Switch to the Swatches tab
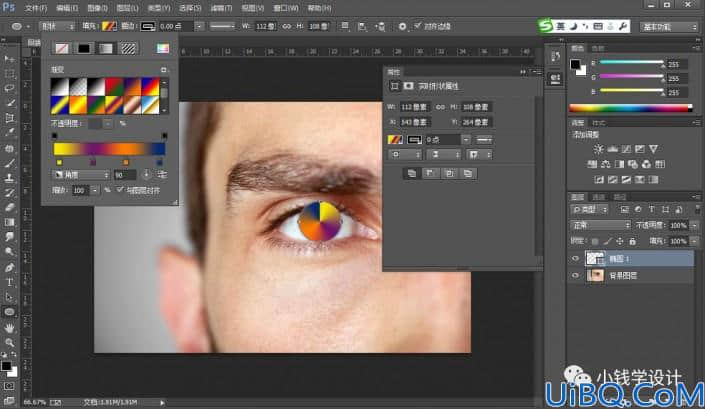The image size is (705, 409). [597, 48]
